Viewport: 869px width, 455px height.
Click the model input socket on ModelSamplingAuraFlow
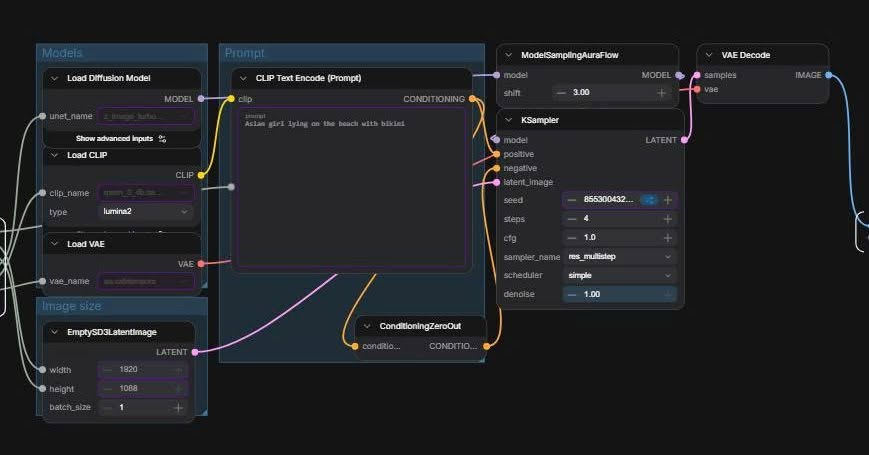pos(497,75)
